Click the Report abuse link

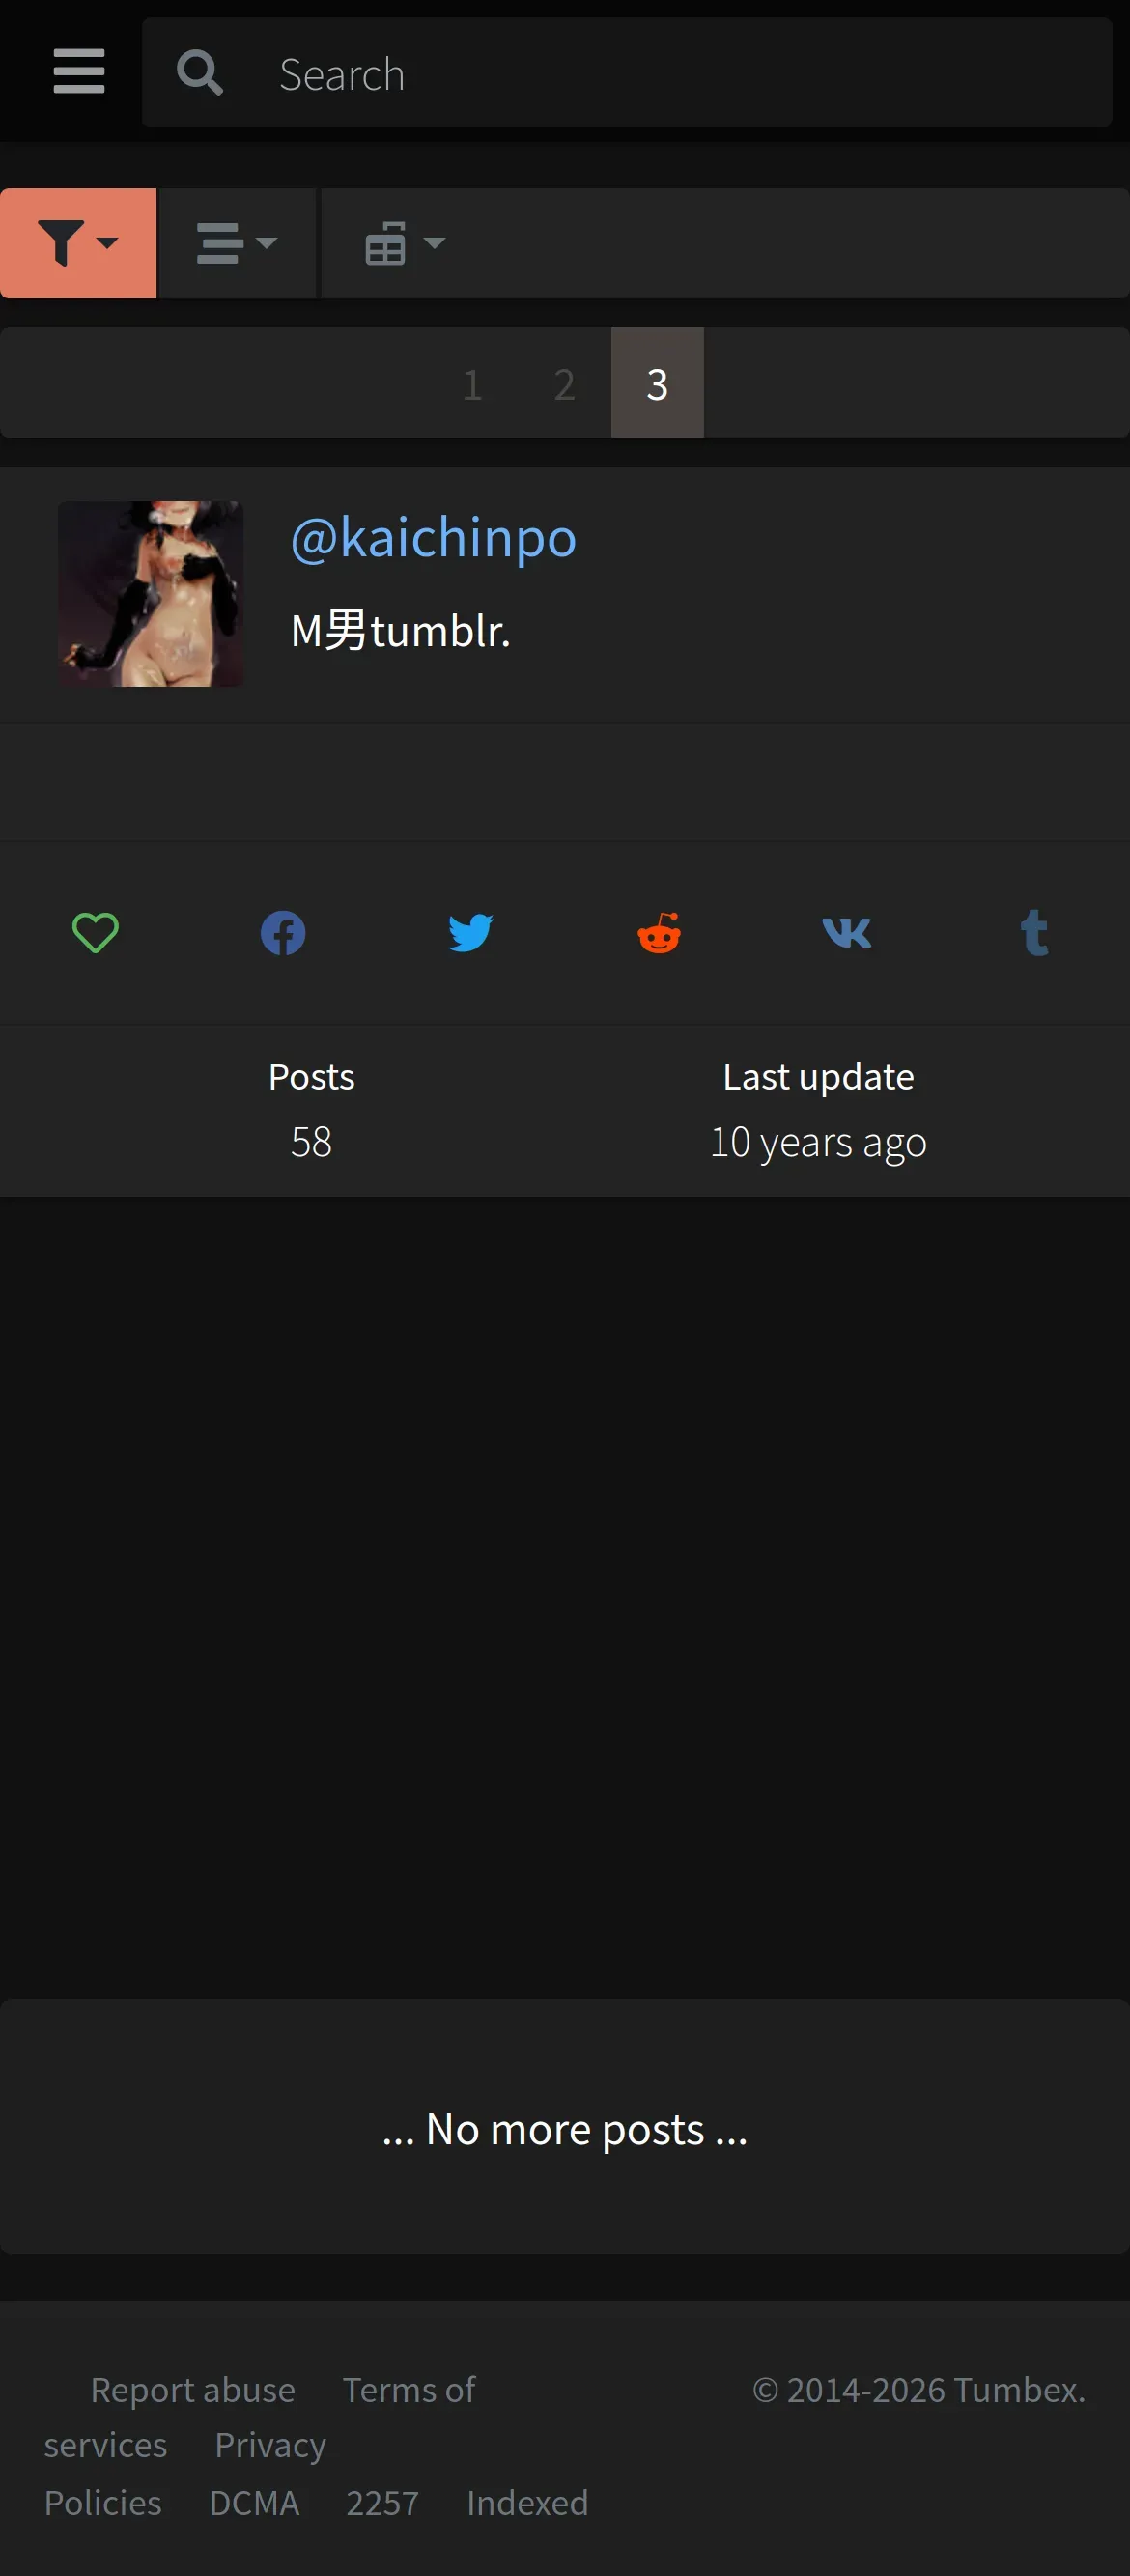click(193, 2389)
